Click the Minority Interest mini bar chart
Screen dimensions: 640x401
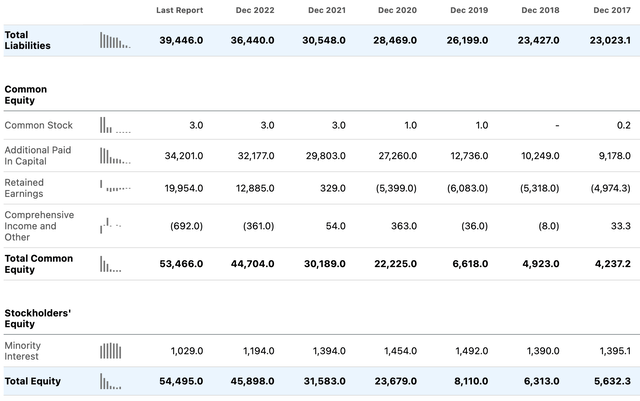[111, 351]
